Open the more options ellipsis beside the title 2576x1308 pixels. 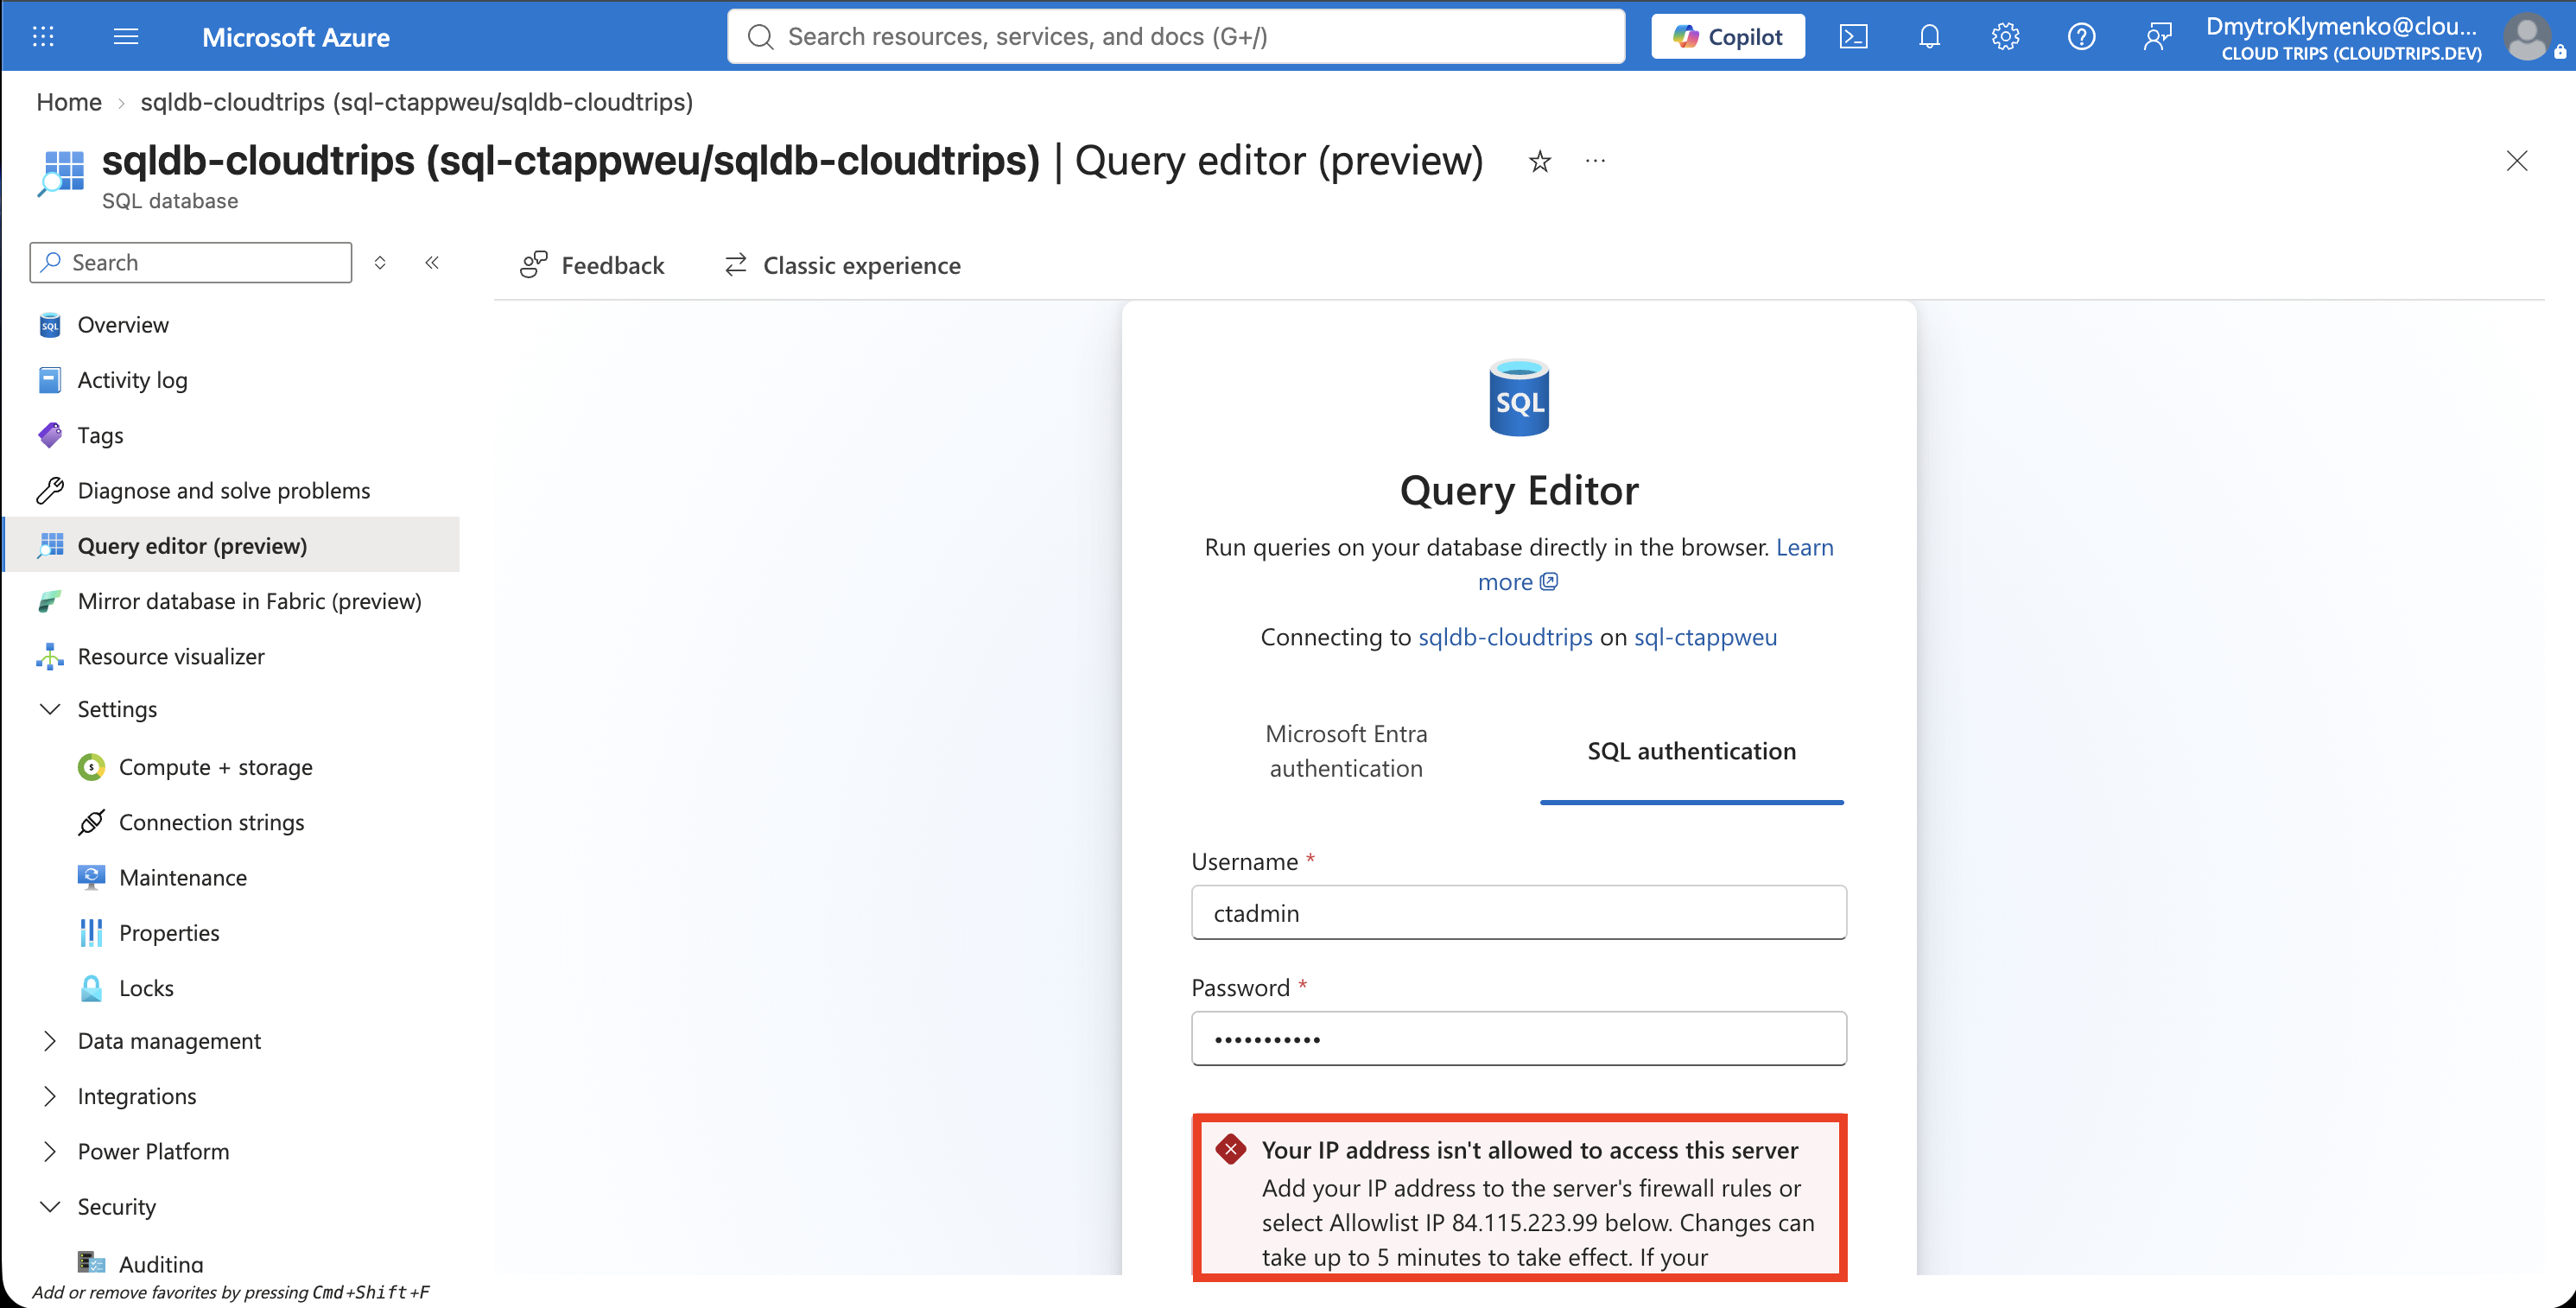[x=1595, y=160]
